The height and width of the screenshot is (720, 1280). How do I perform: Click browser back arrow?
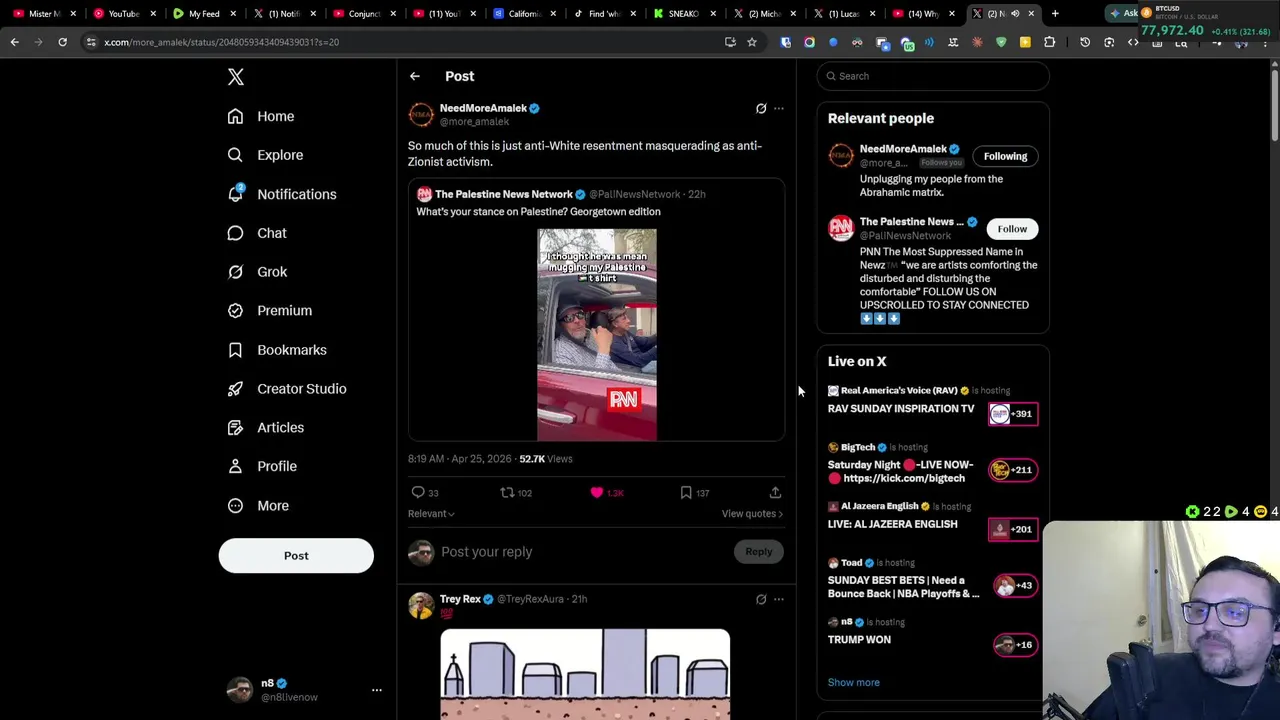[14, 42]
